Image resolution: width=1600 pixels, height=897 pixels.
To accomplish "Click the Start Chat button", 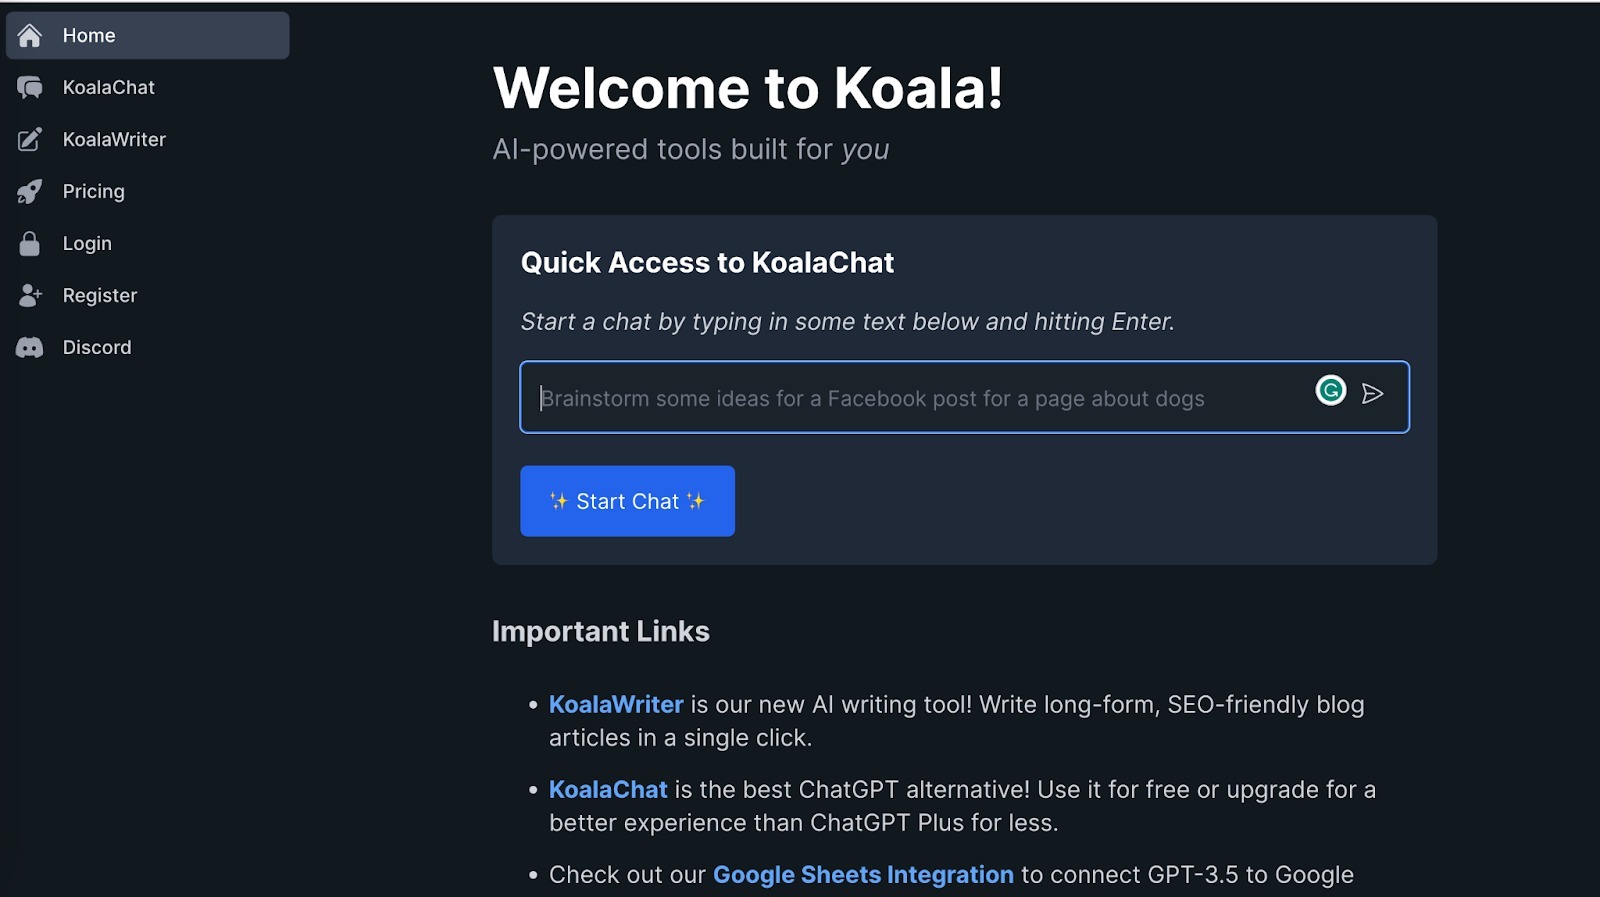I will coord(627,501).
